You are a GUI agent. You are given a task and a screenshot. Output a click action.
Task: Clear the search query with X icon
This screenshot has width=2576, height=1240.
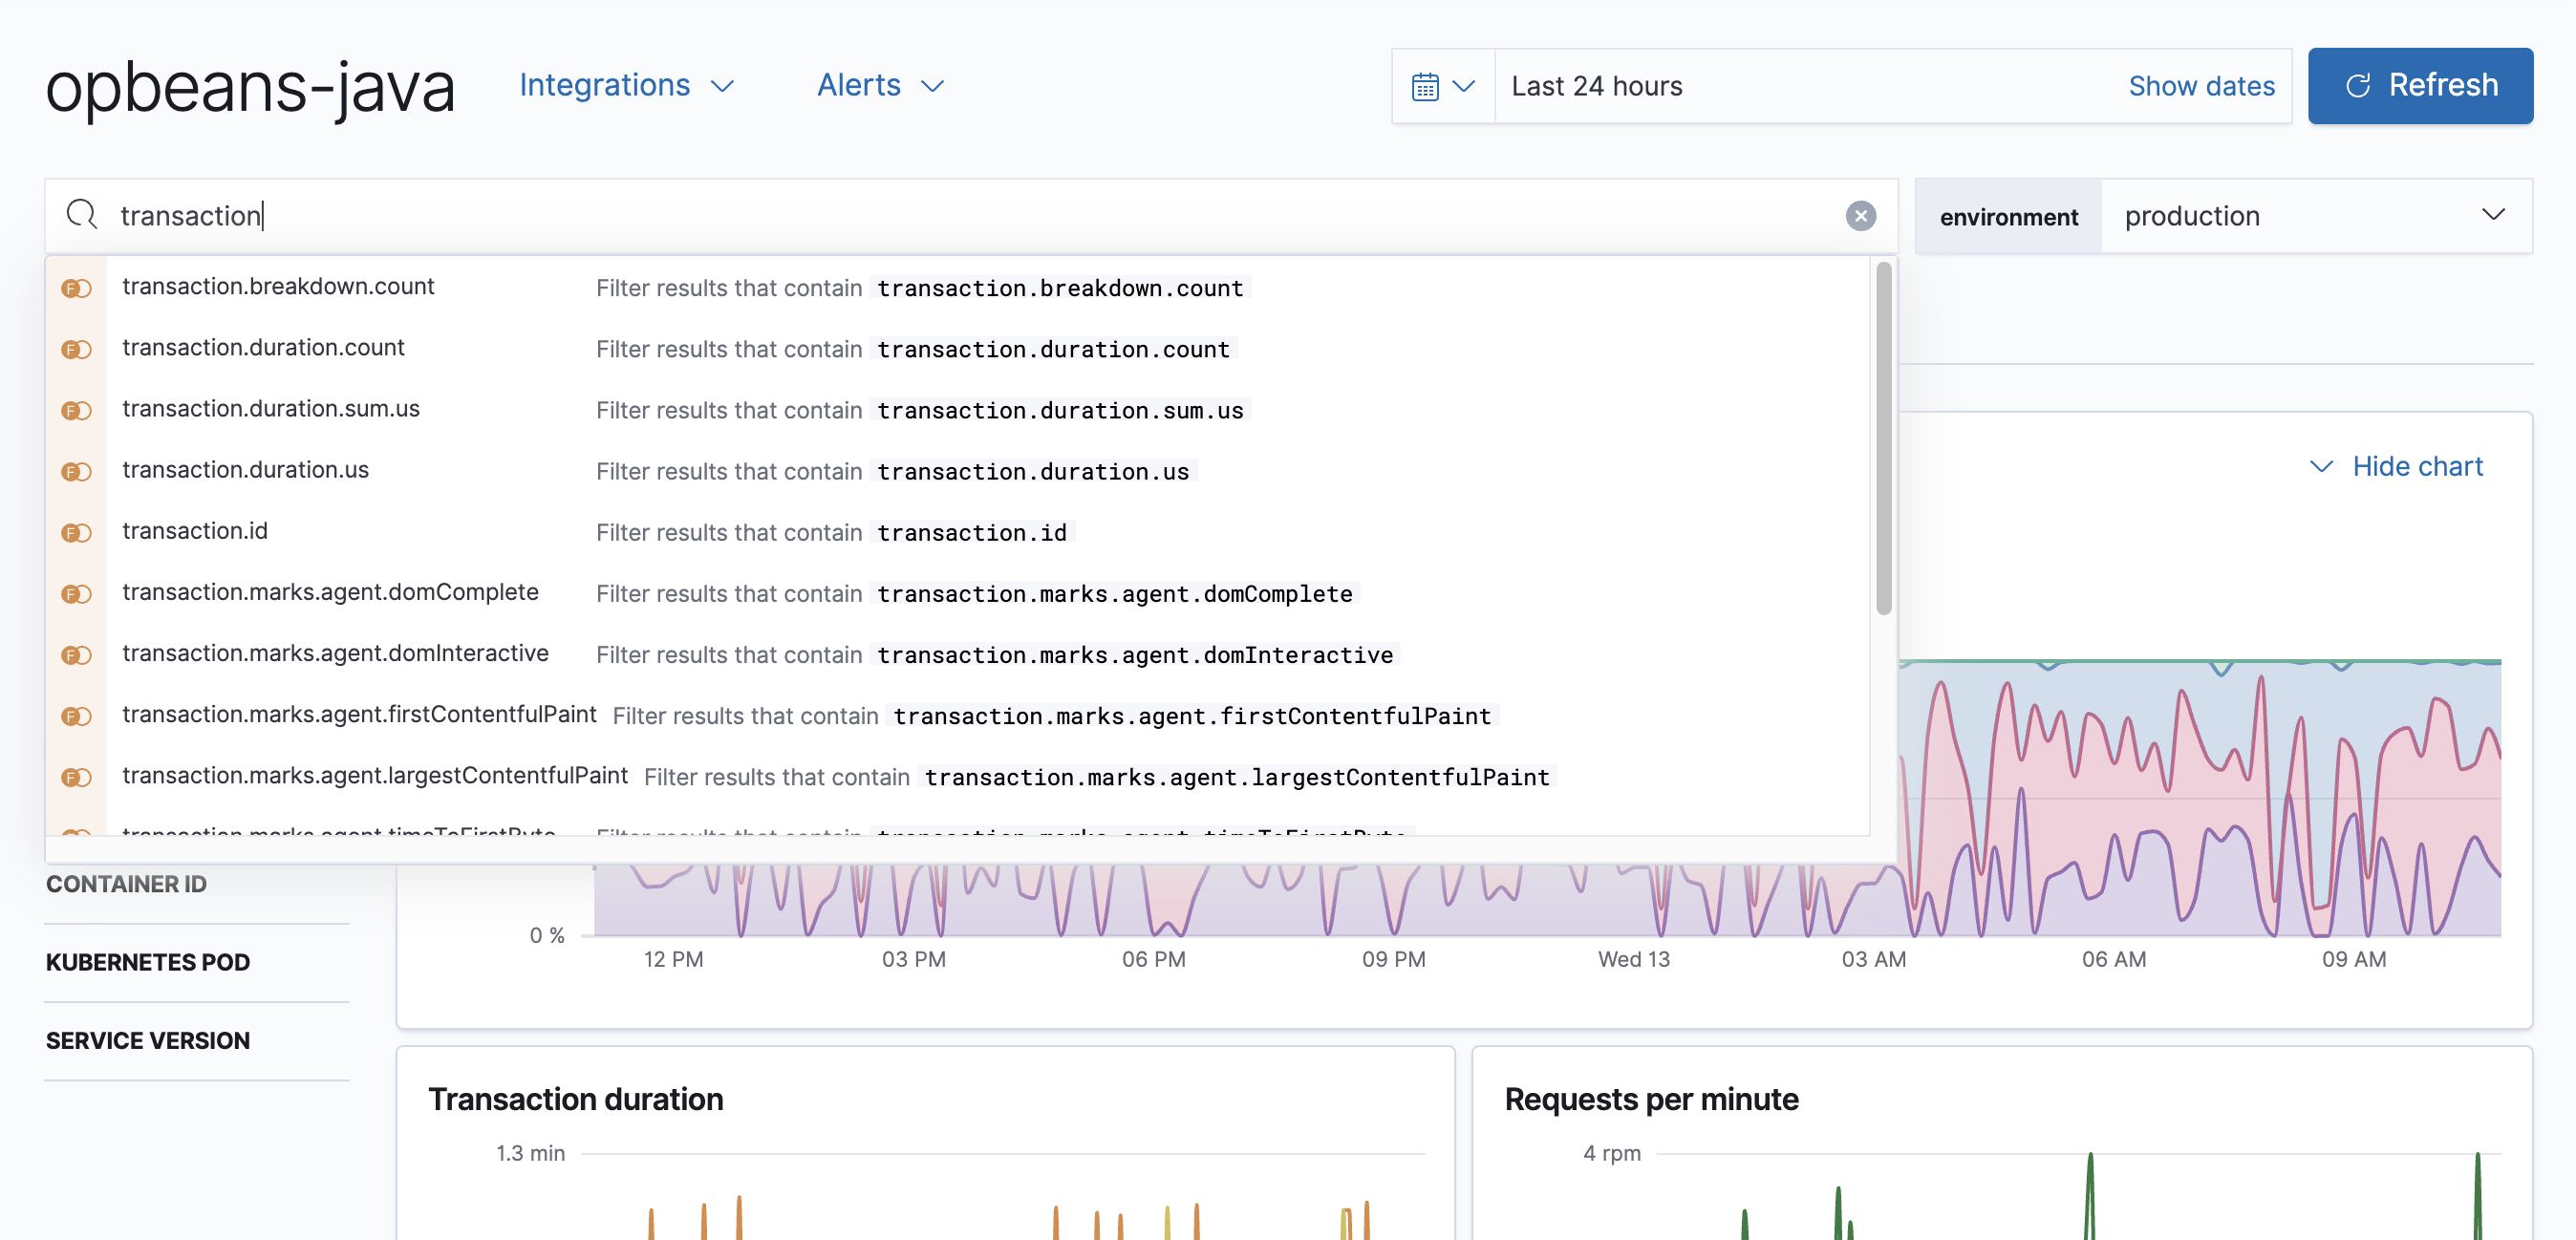1860,216
